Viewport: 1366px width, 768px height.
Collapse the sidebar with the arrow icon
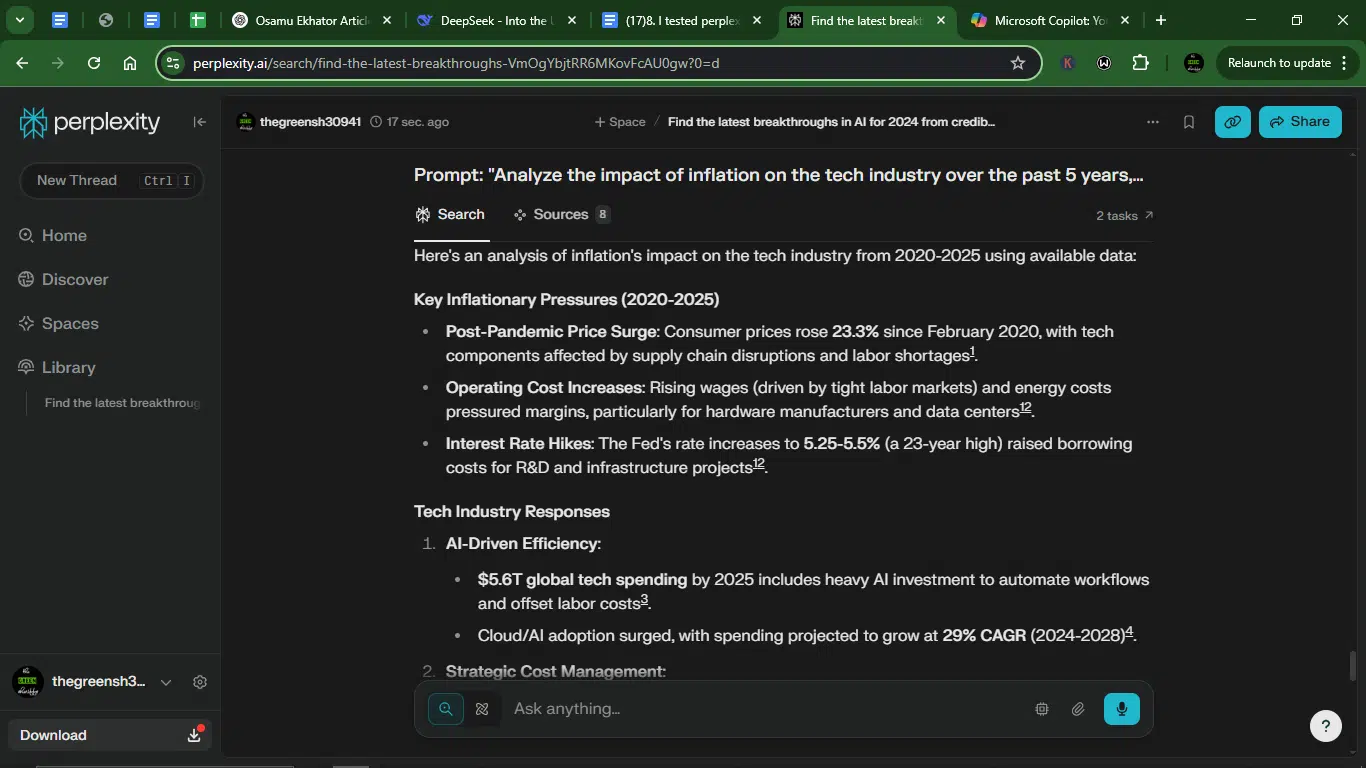tap(200, 122)
